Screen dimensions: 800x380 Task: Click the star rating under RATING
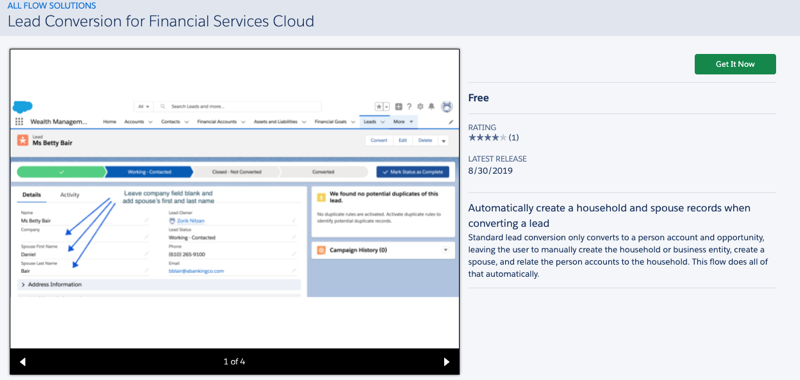pos(487,137)
